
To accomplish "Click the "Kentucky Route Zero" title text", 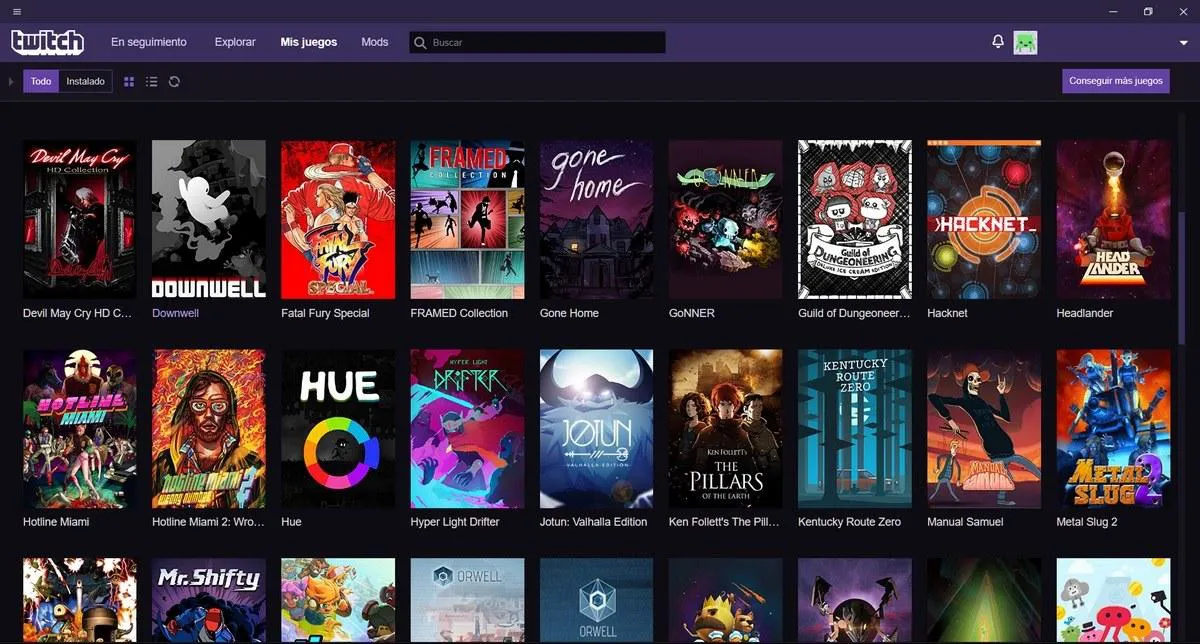I will tap(849, 522).
